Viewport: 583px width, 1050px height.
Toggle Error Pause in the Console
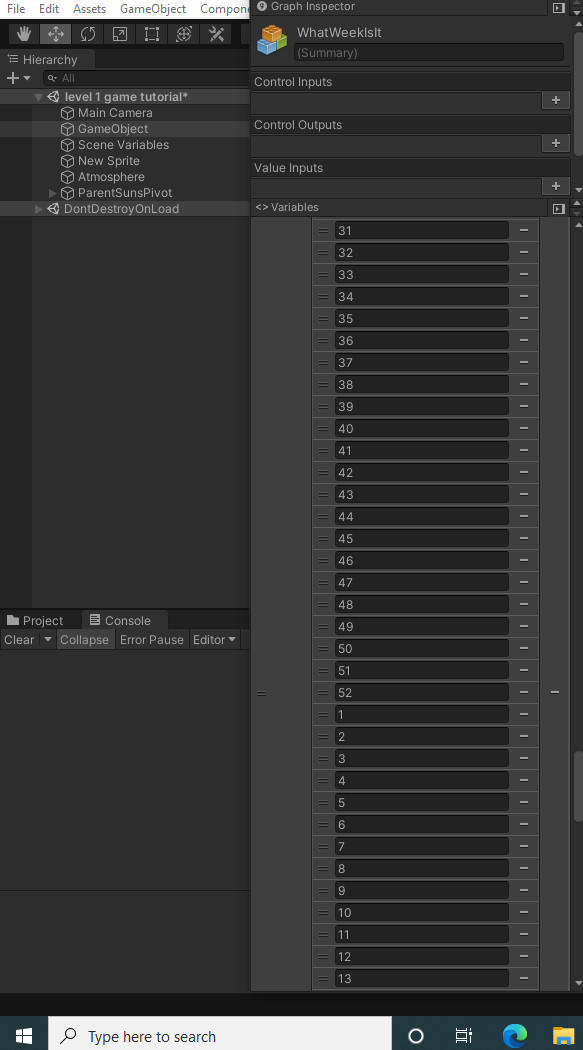tap(151, 640)
